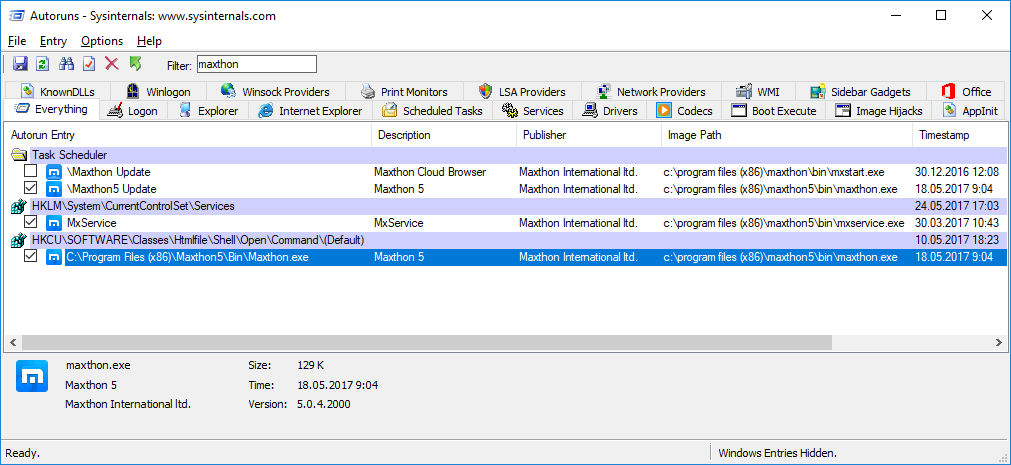Image resolution: width=1011 pixels, height=465 pixels.
Task: Click the horizontal scrollbar thumb
Action: (x=420, y=343)
